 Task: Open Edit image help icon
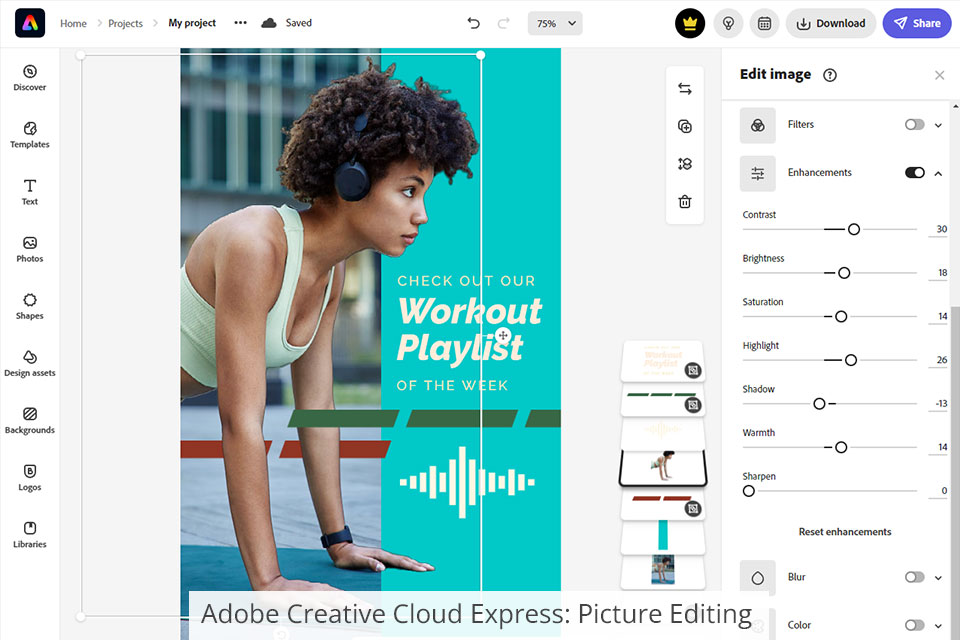830,75
